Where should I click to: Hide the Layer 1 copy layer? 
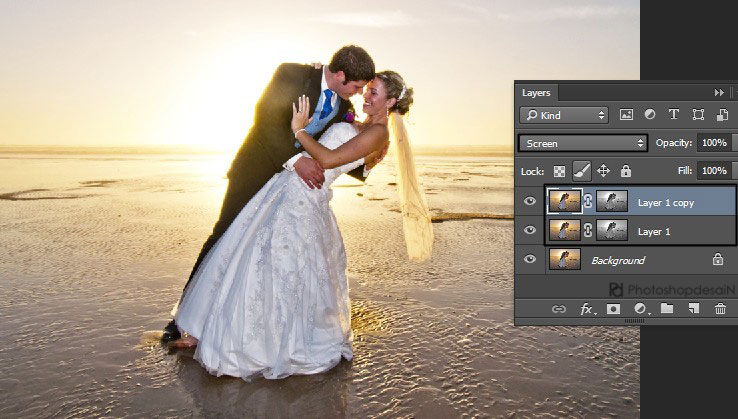(x=530, y=201)
